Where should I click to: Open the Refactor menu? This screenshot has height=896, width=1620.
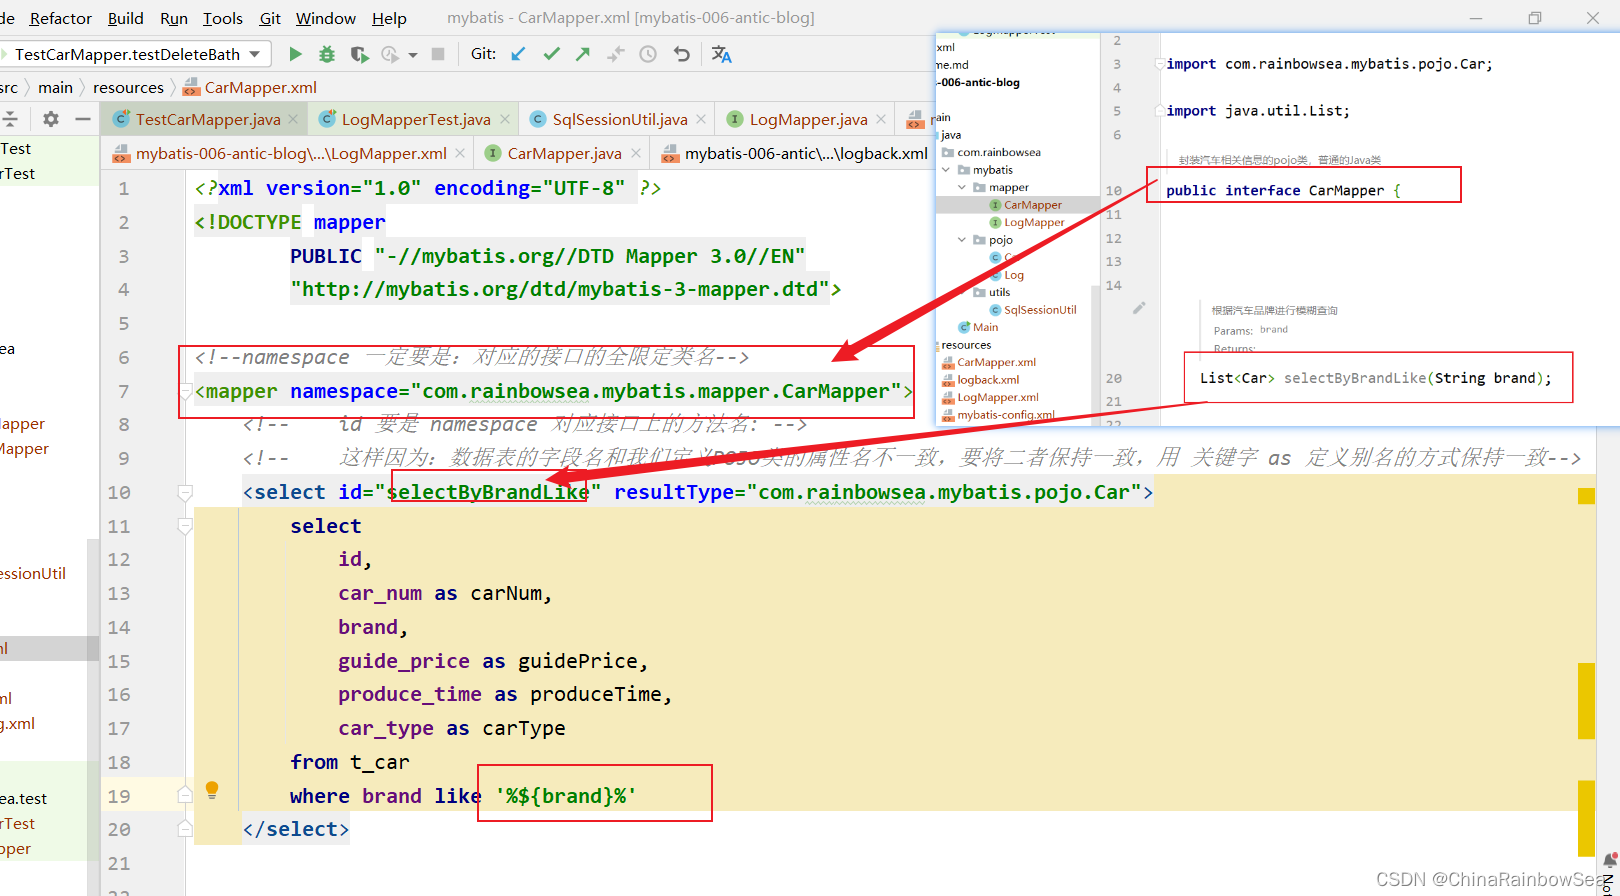coord(60,18)
